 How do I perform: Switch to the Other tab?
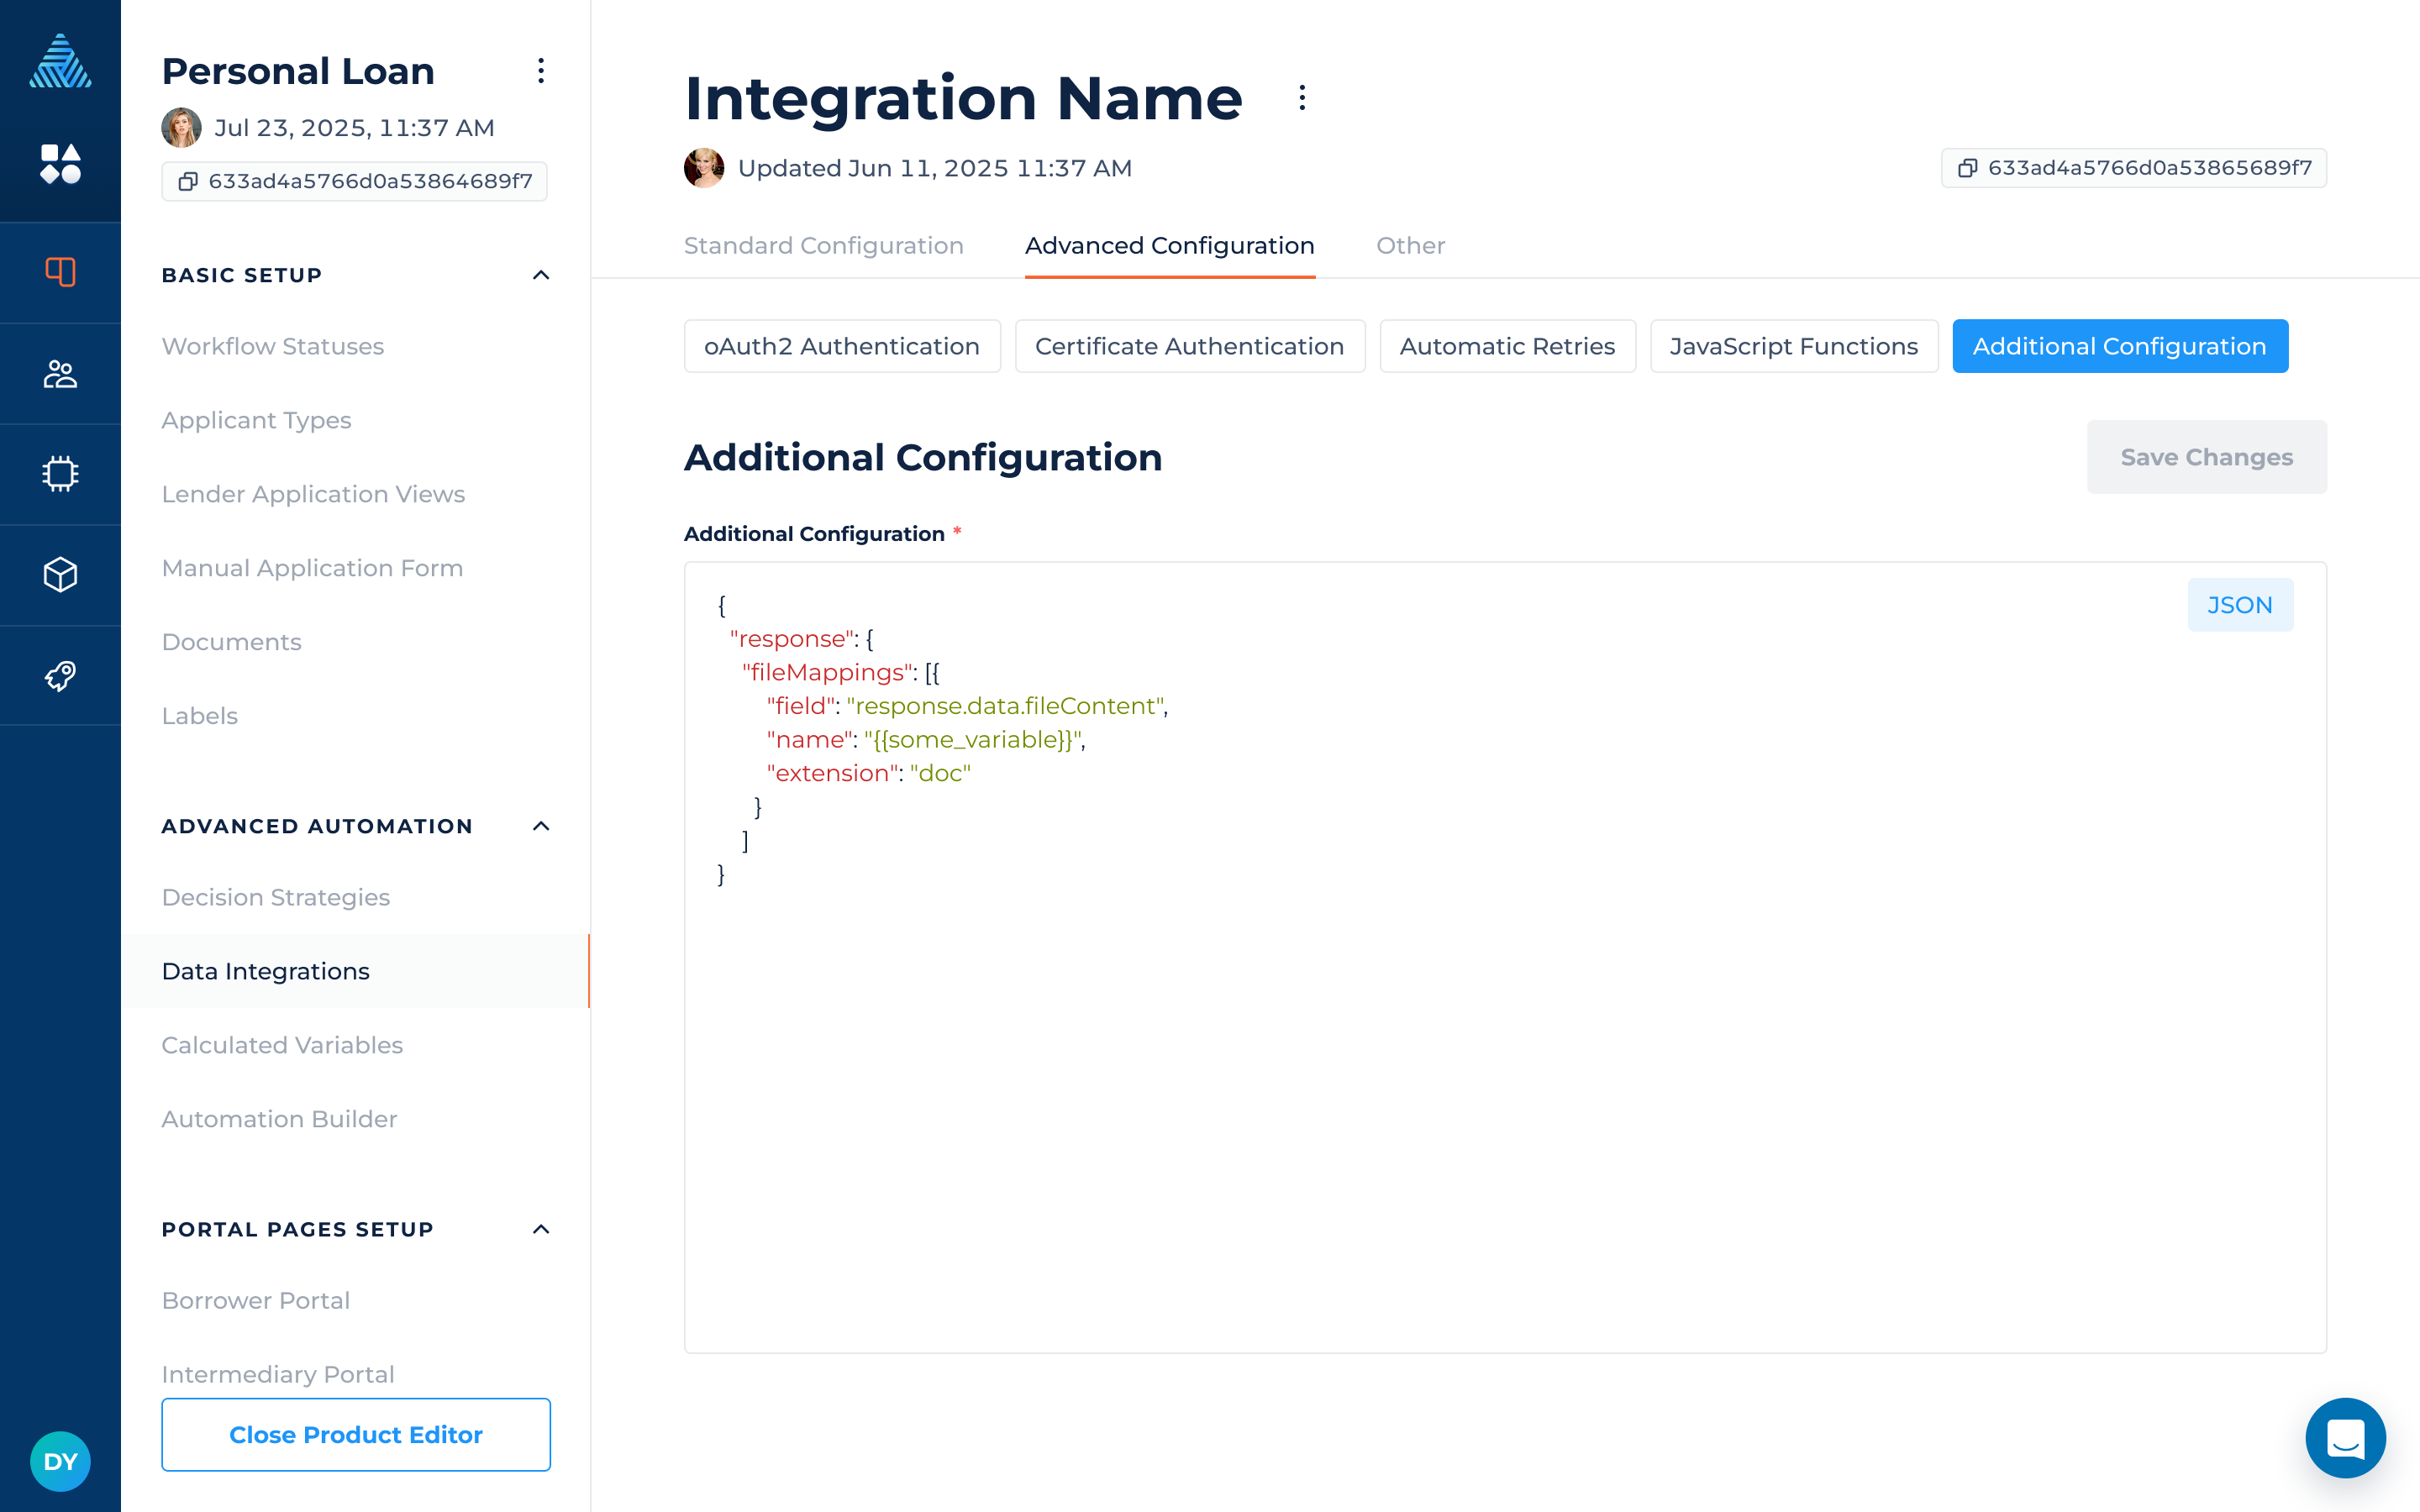tap(1409, 246)
